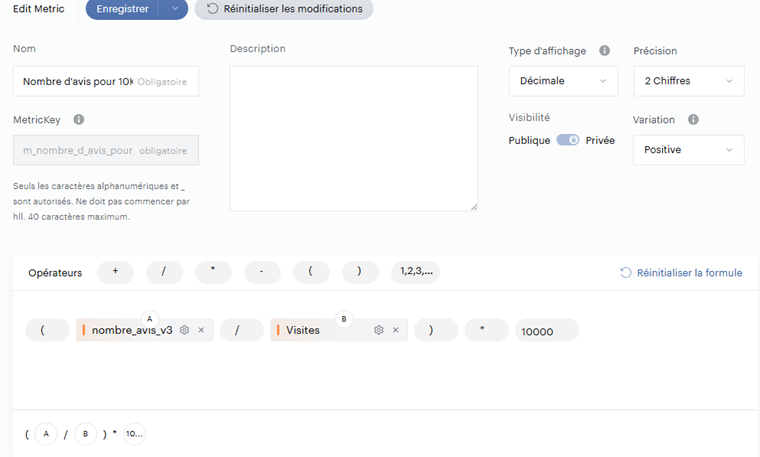Image resolution: width=760 pixels, height=457 pixels.
Task: Open settings gear for Visites metric
Action: coord(379,330)
